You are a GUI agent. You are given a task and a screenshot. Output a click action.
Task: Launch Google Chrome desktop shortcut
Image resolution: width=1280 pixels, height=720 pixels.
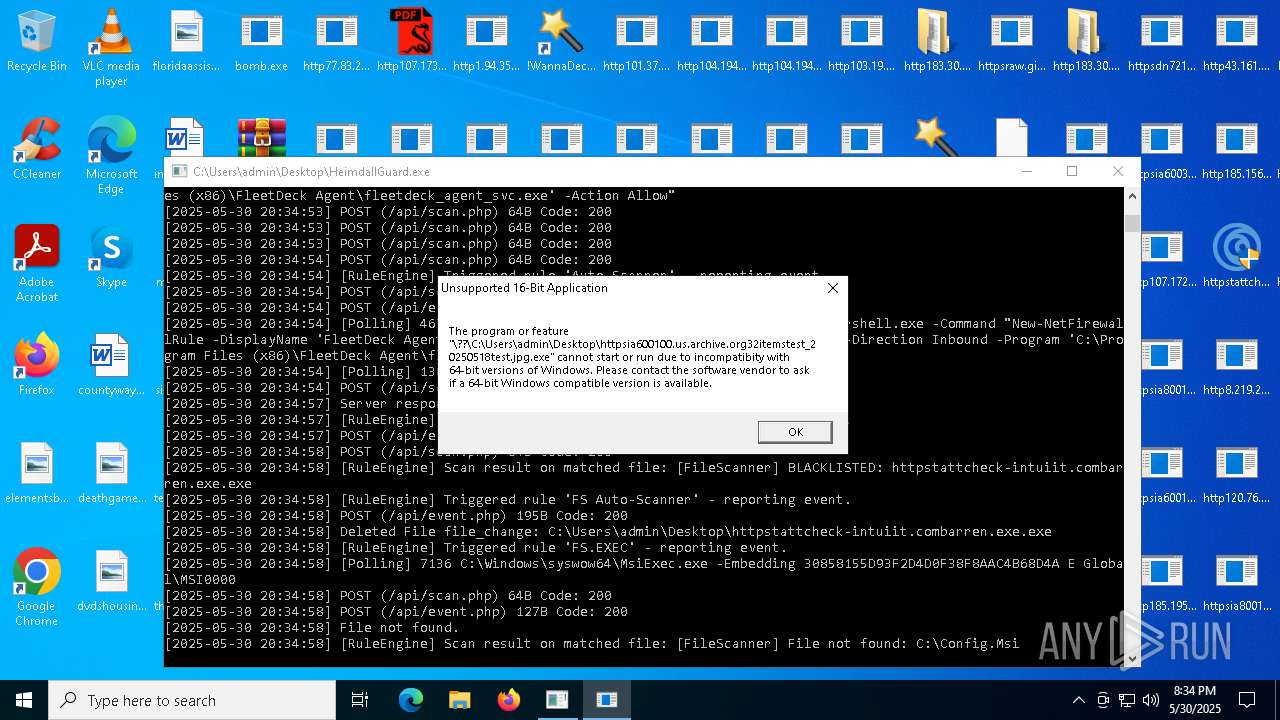pyautogui.click(x=37, y=588)
